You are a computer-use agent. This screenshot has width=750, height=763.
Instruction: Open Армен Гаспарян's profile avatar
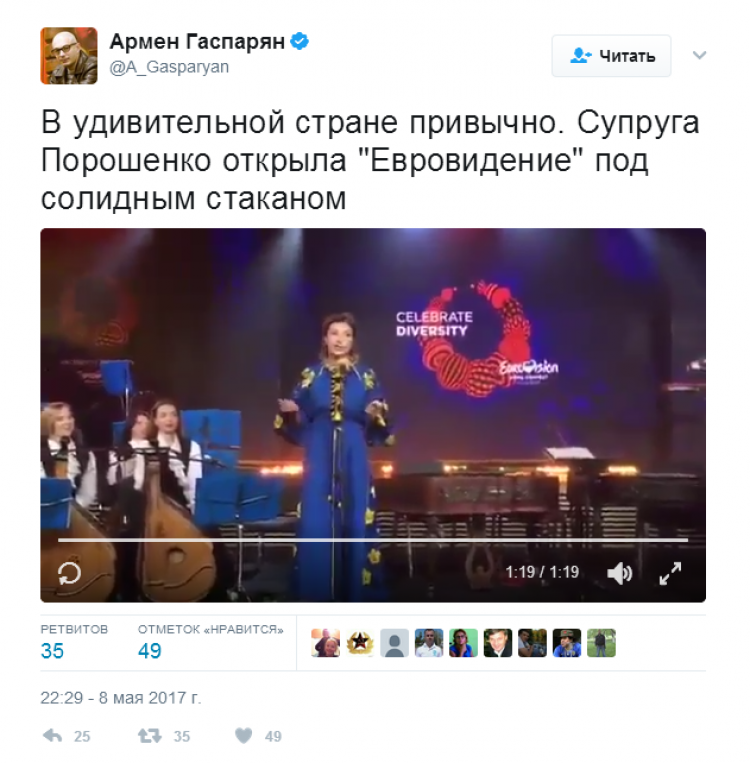[69, 56]
